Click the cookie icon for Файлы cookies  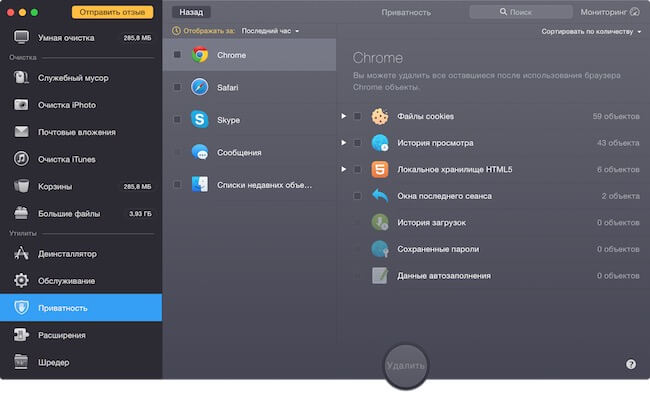(x=380, y=116)
